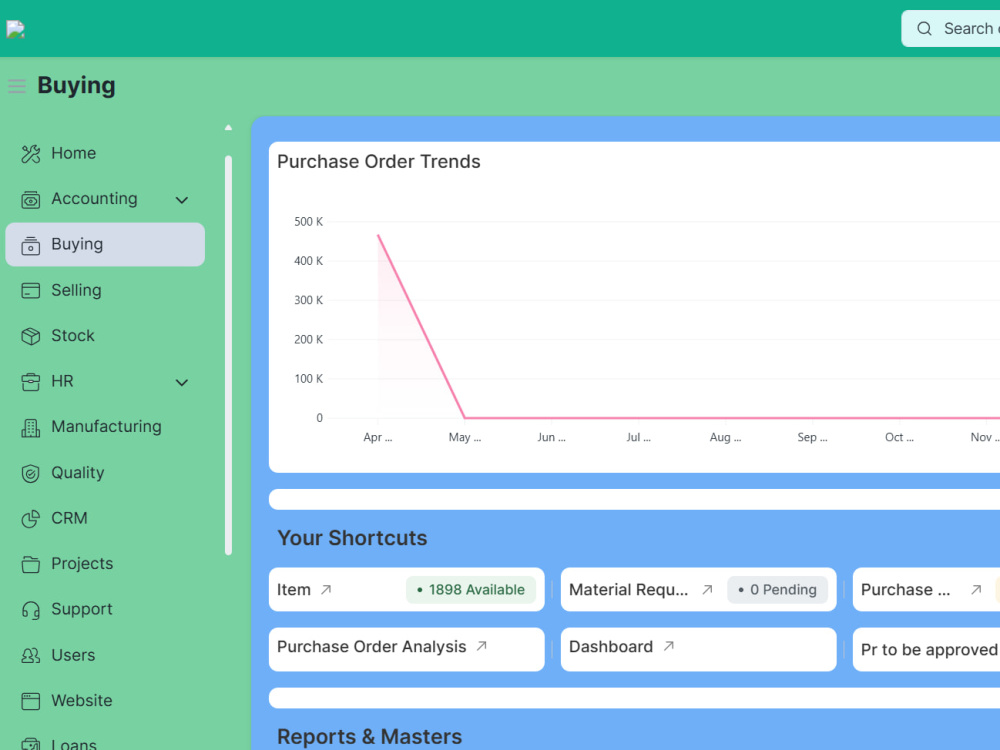The image size is (1000, 750).
Task: Click the Aug ... axis label
Action: tap(725, 438)
